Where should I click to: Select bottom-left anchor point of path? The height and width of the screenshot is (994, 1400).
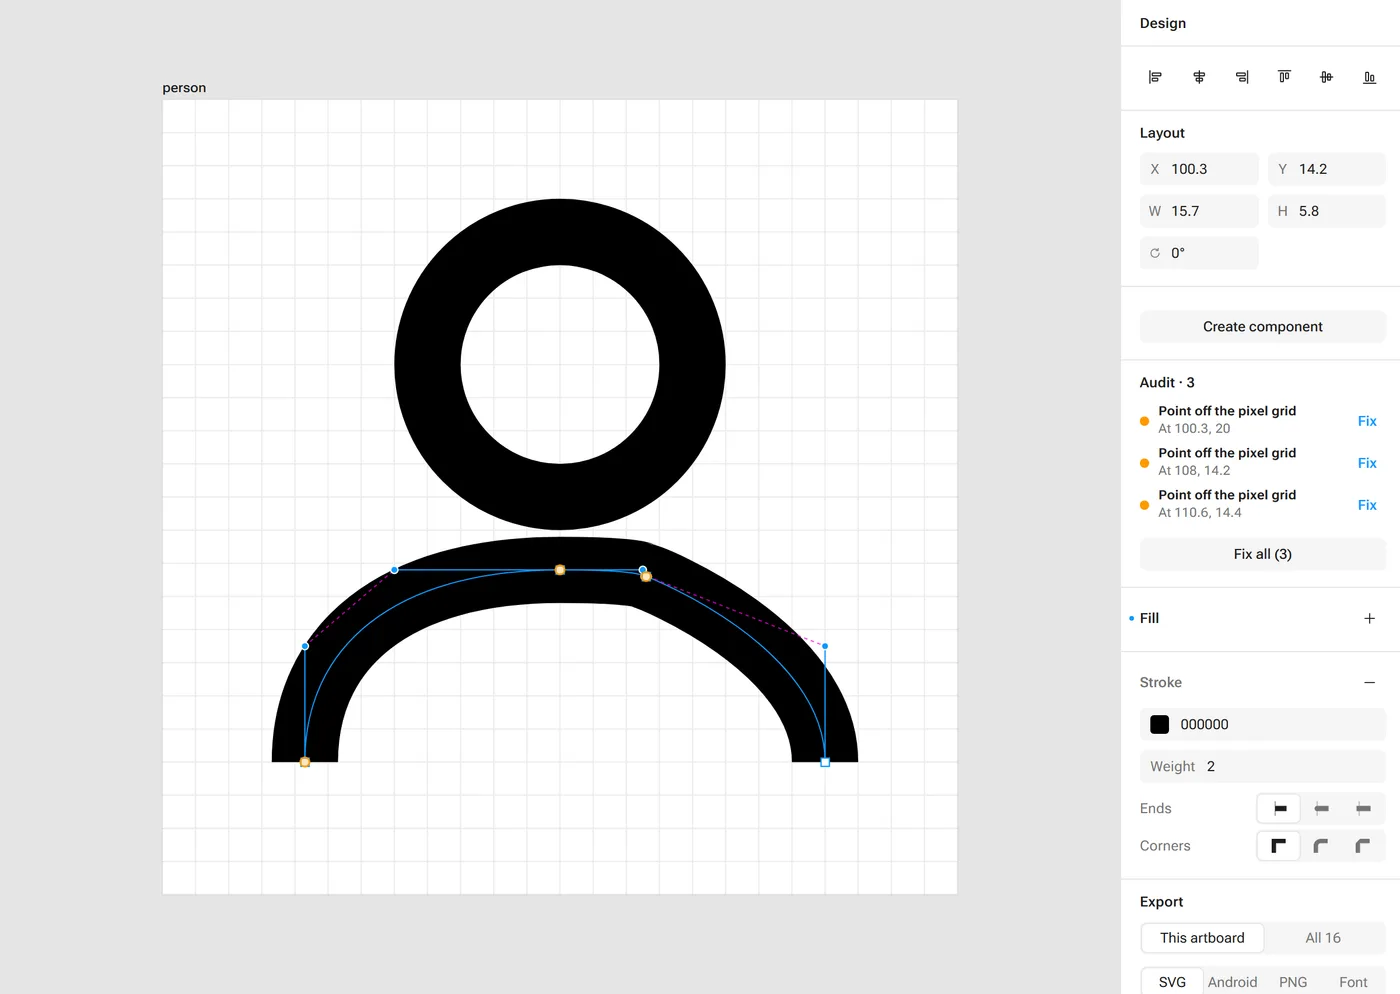pyautogui.click(x=305, y=762)
